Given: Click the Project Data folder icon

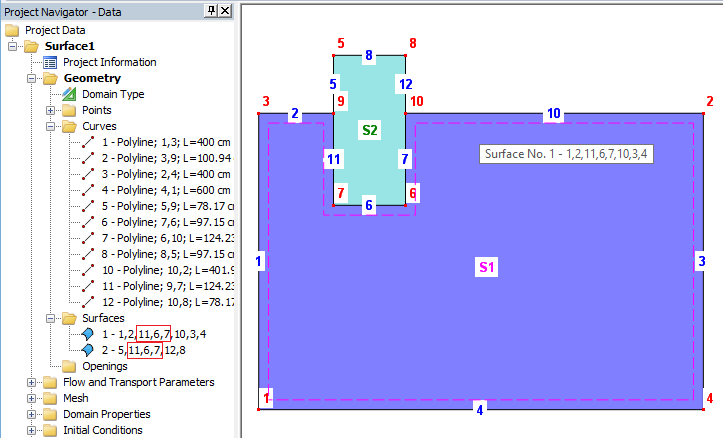Looking at the screenshot, I should [x=12, y=30].
